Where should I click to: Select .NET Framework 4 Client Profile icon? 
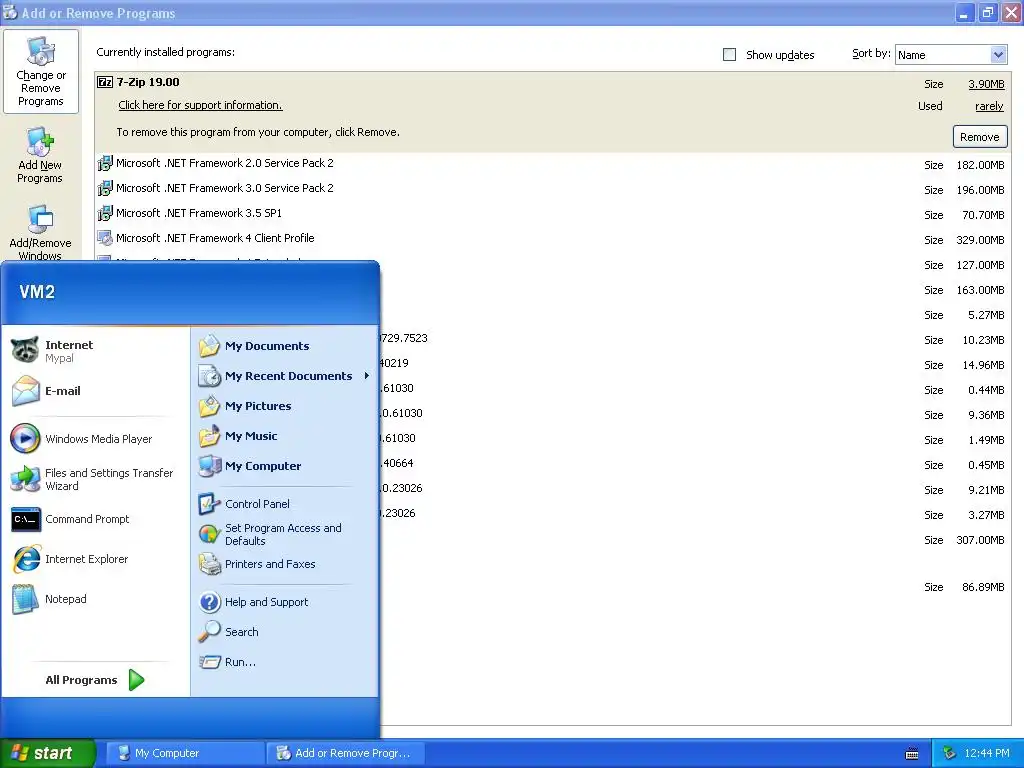click(x=104, y=238)
